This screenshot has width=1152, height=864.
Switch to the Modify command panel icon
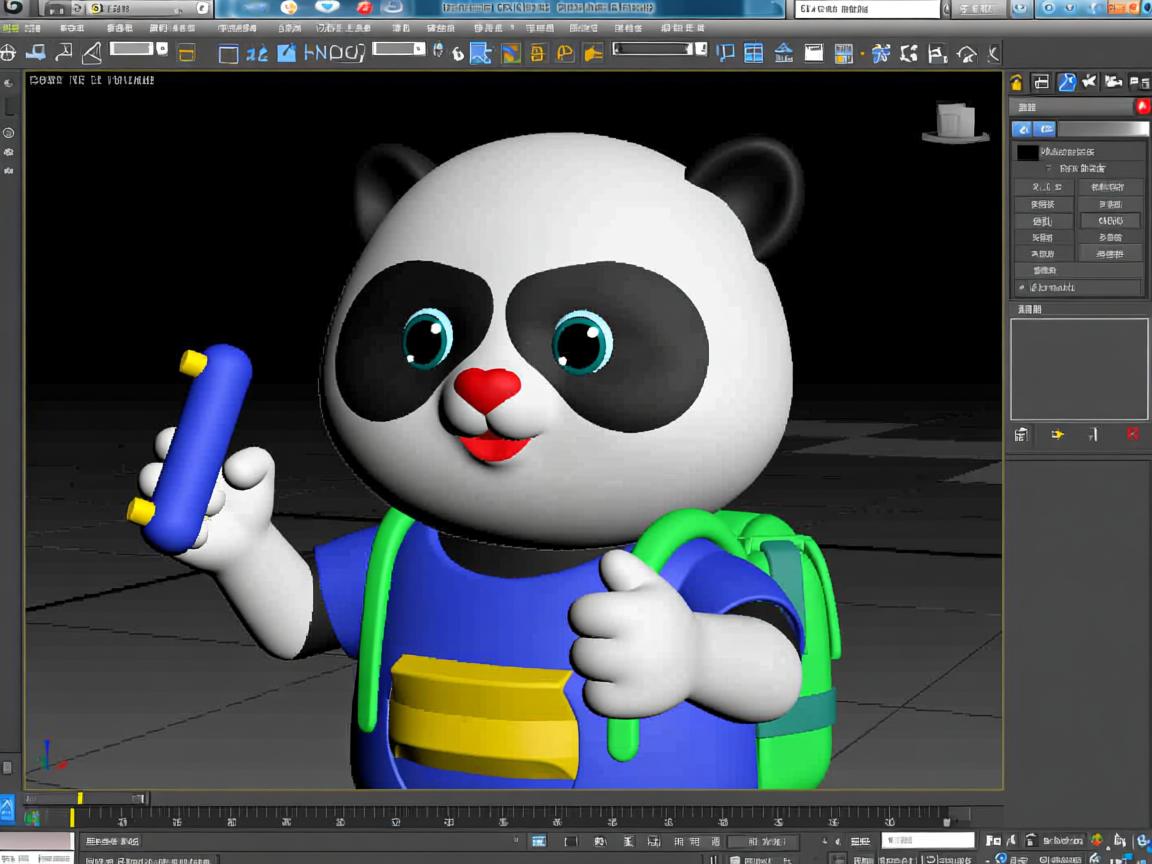(x=1040, y=82)
